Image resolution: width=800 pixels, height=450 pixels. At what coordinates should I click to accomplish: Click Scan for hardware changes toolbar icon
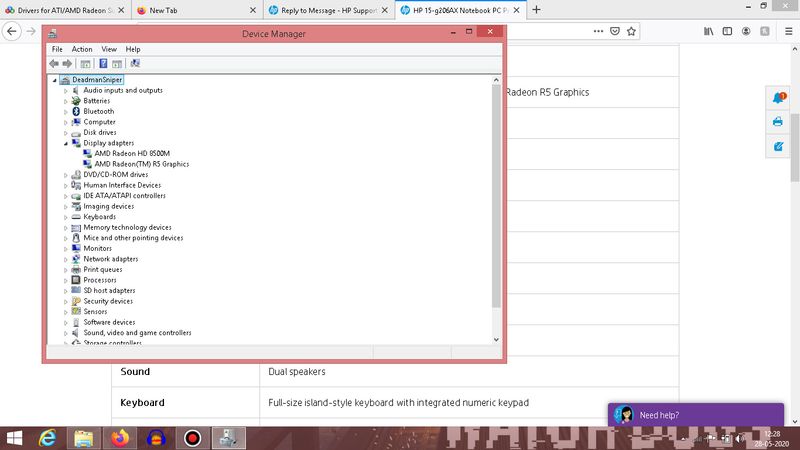pyautogui.click(x=135, y=64)
